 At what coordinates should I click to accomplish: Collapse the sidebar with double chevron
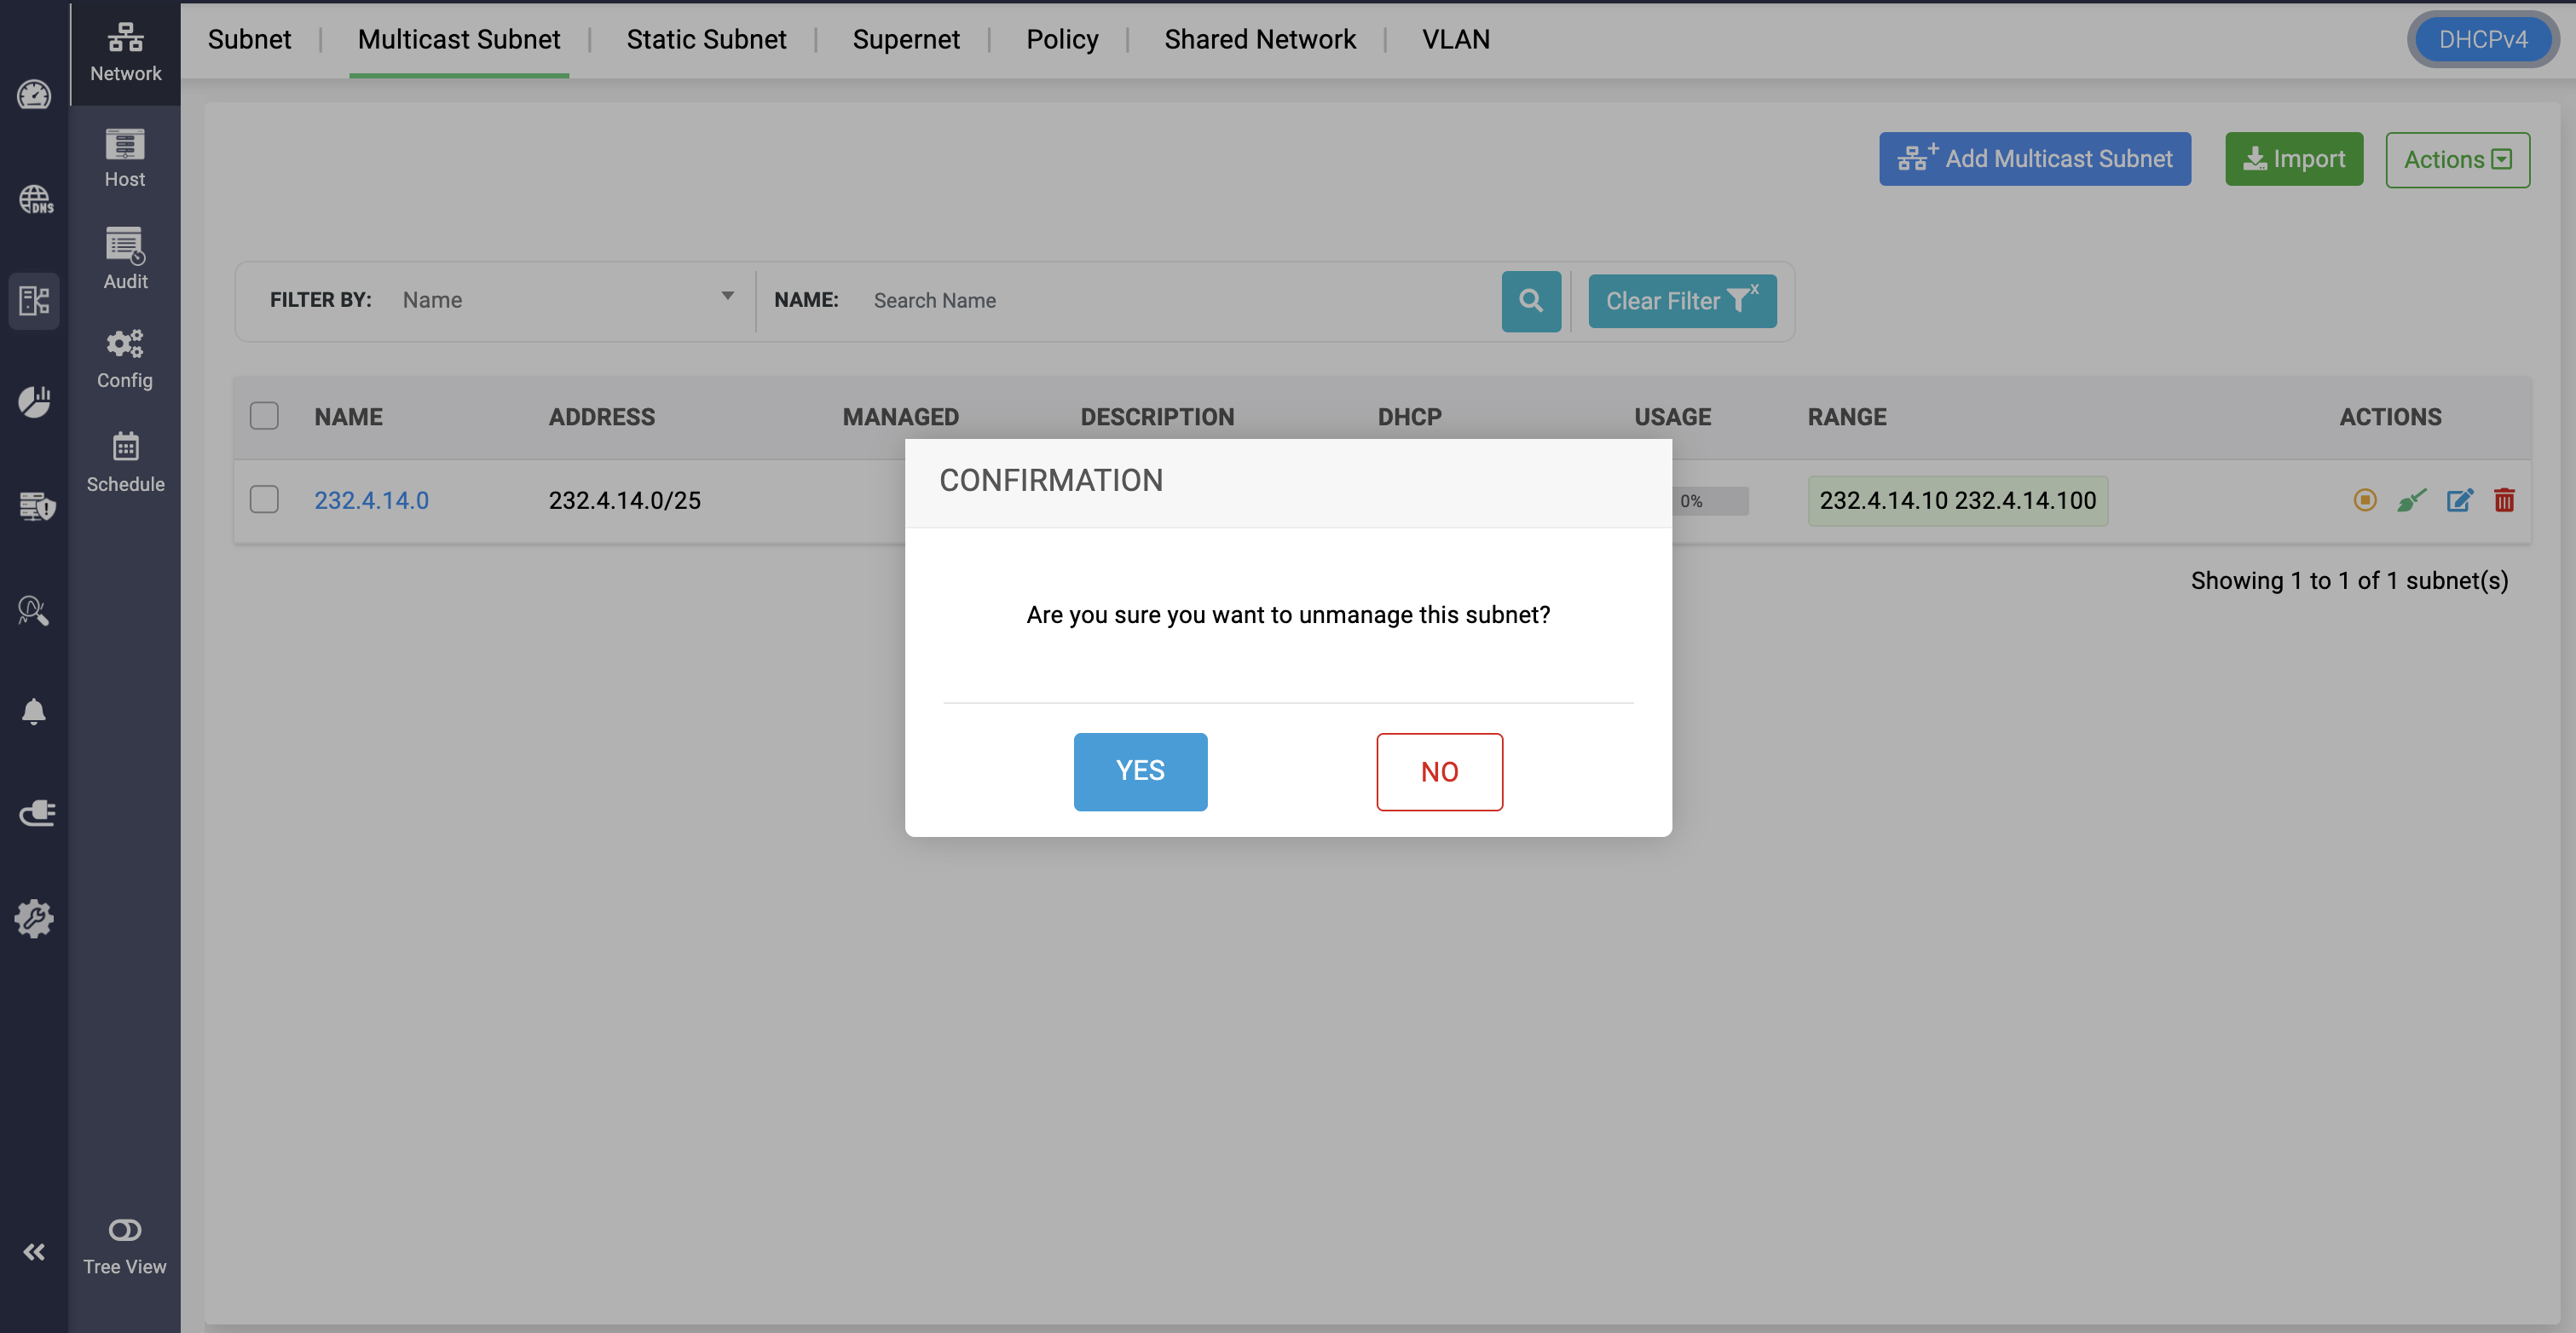[34, 1252]
